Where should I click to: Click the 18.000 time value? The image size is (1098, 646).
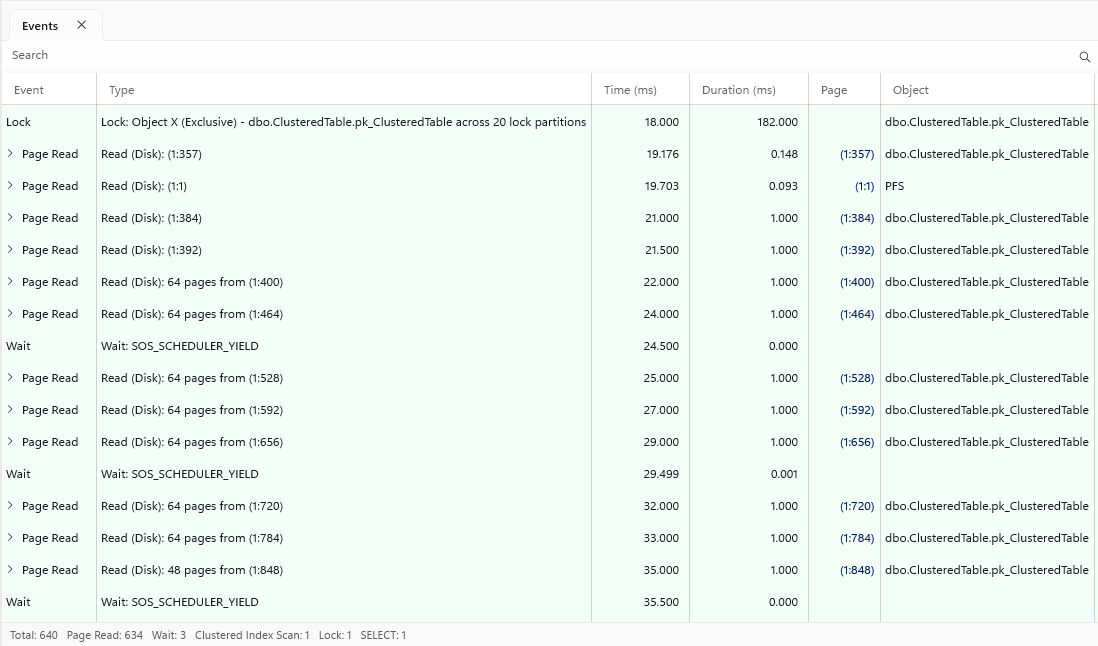point(662,122)
